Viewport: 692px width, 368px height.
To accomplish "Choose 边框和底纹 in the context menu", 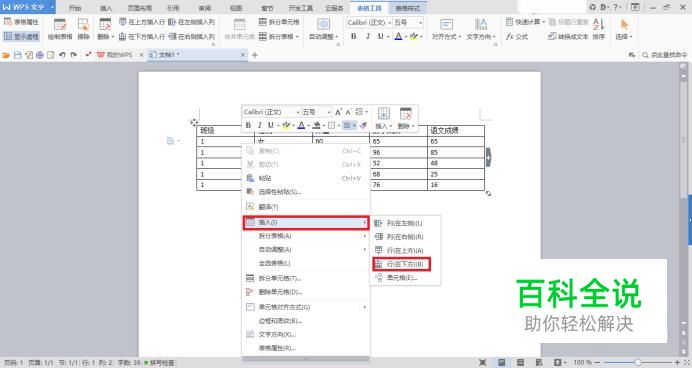I will [x=306, y=321].
